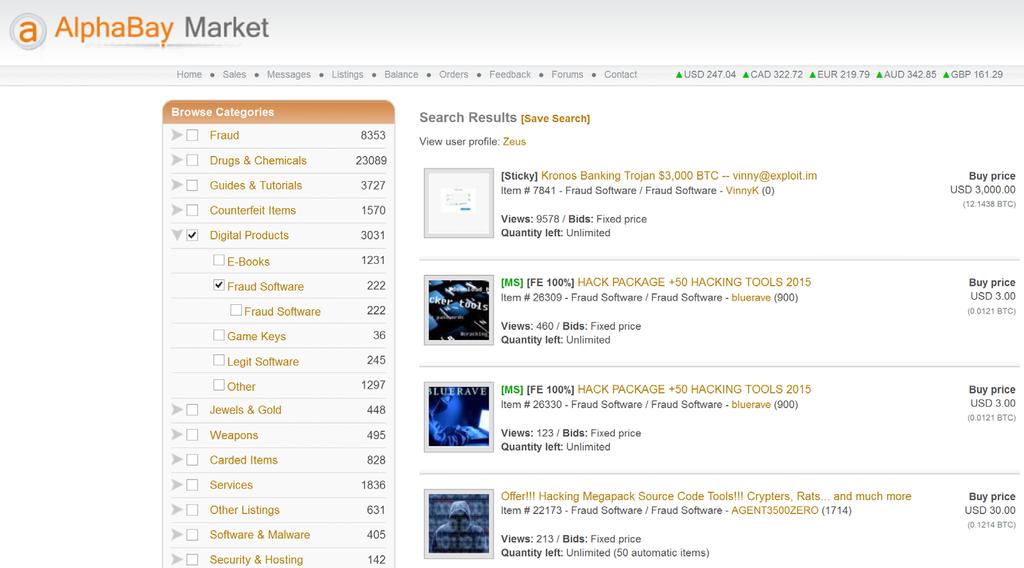
Task: Expand the Counterfeit Items arrow
Action: [176, 210]
